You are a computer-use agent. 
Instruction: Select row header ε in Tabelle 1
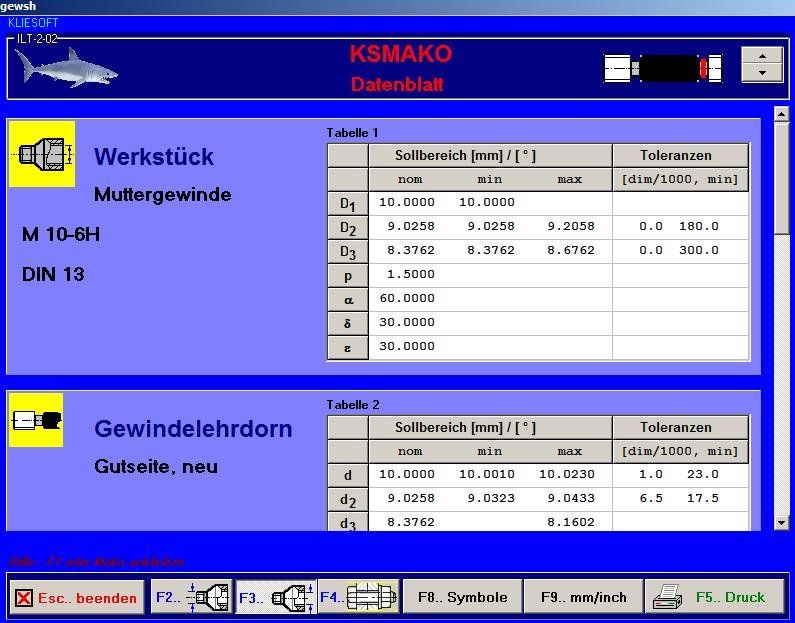(x=348, y=348)
